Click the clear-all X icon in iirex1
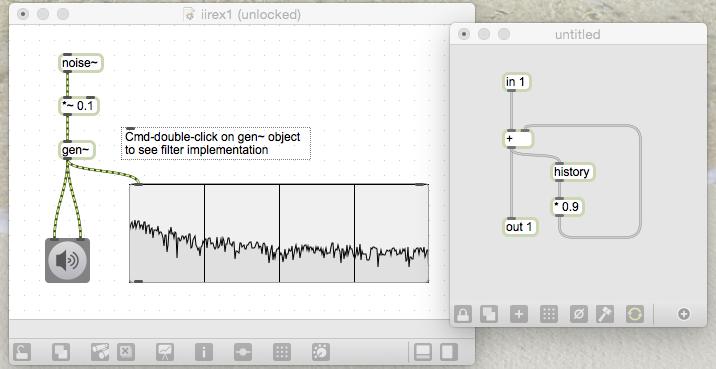The width and height of the screenshot is (716, 369). tap(126, 352)
